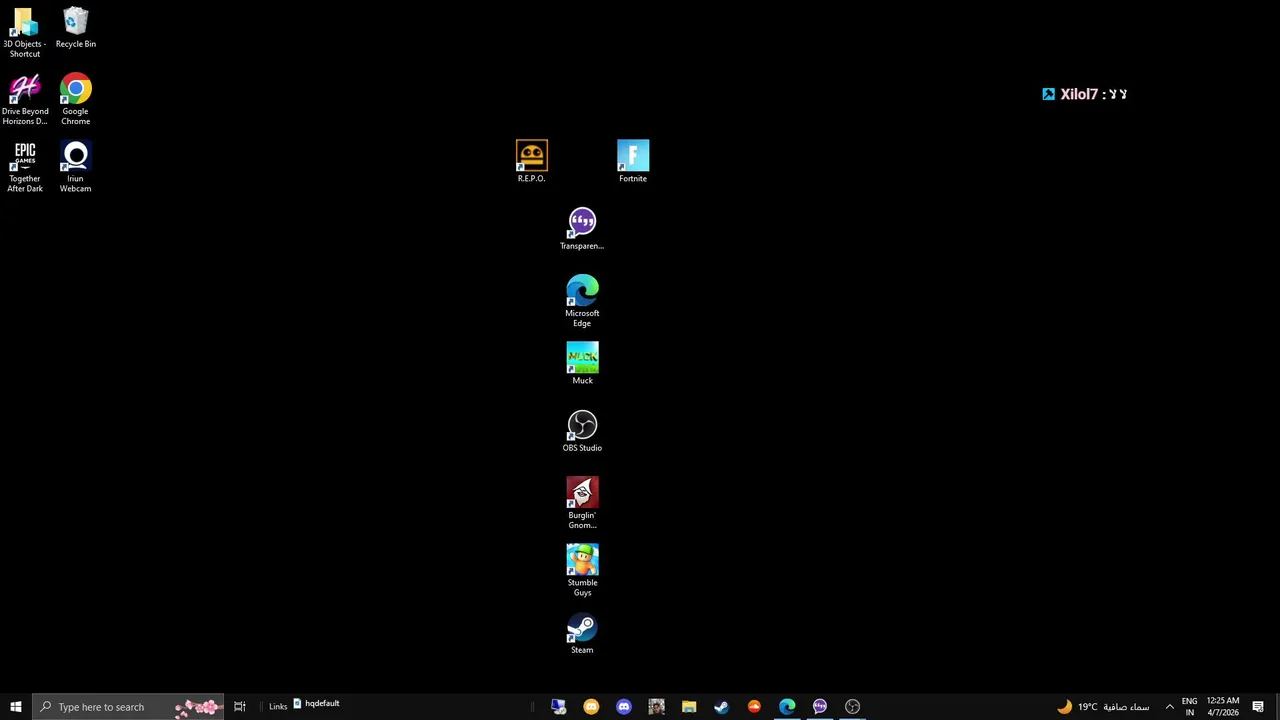Select the Microsoft Edge desktop shortcut
This screenshot has width=1280, height=720.
[x=582, y=301]
